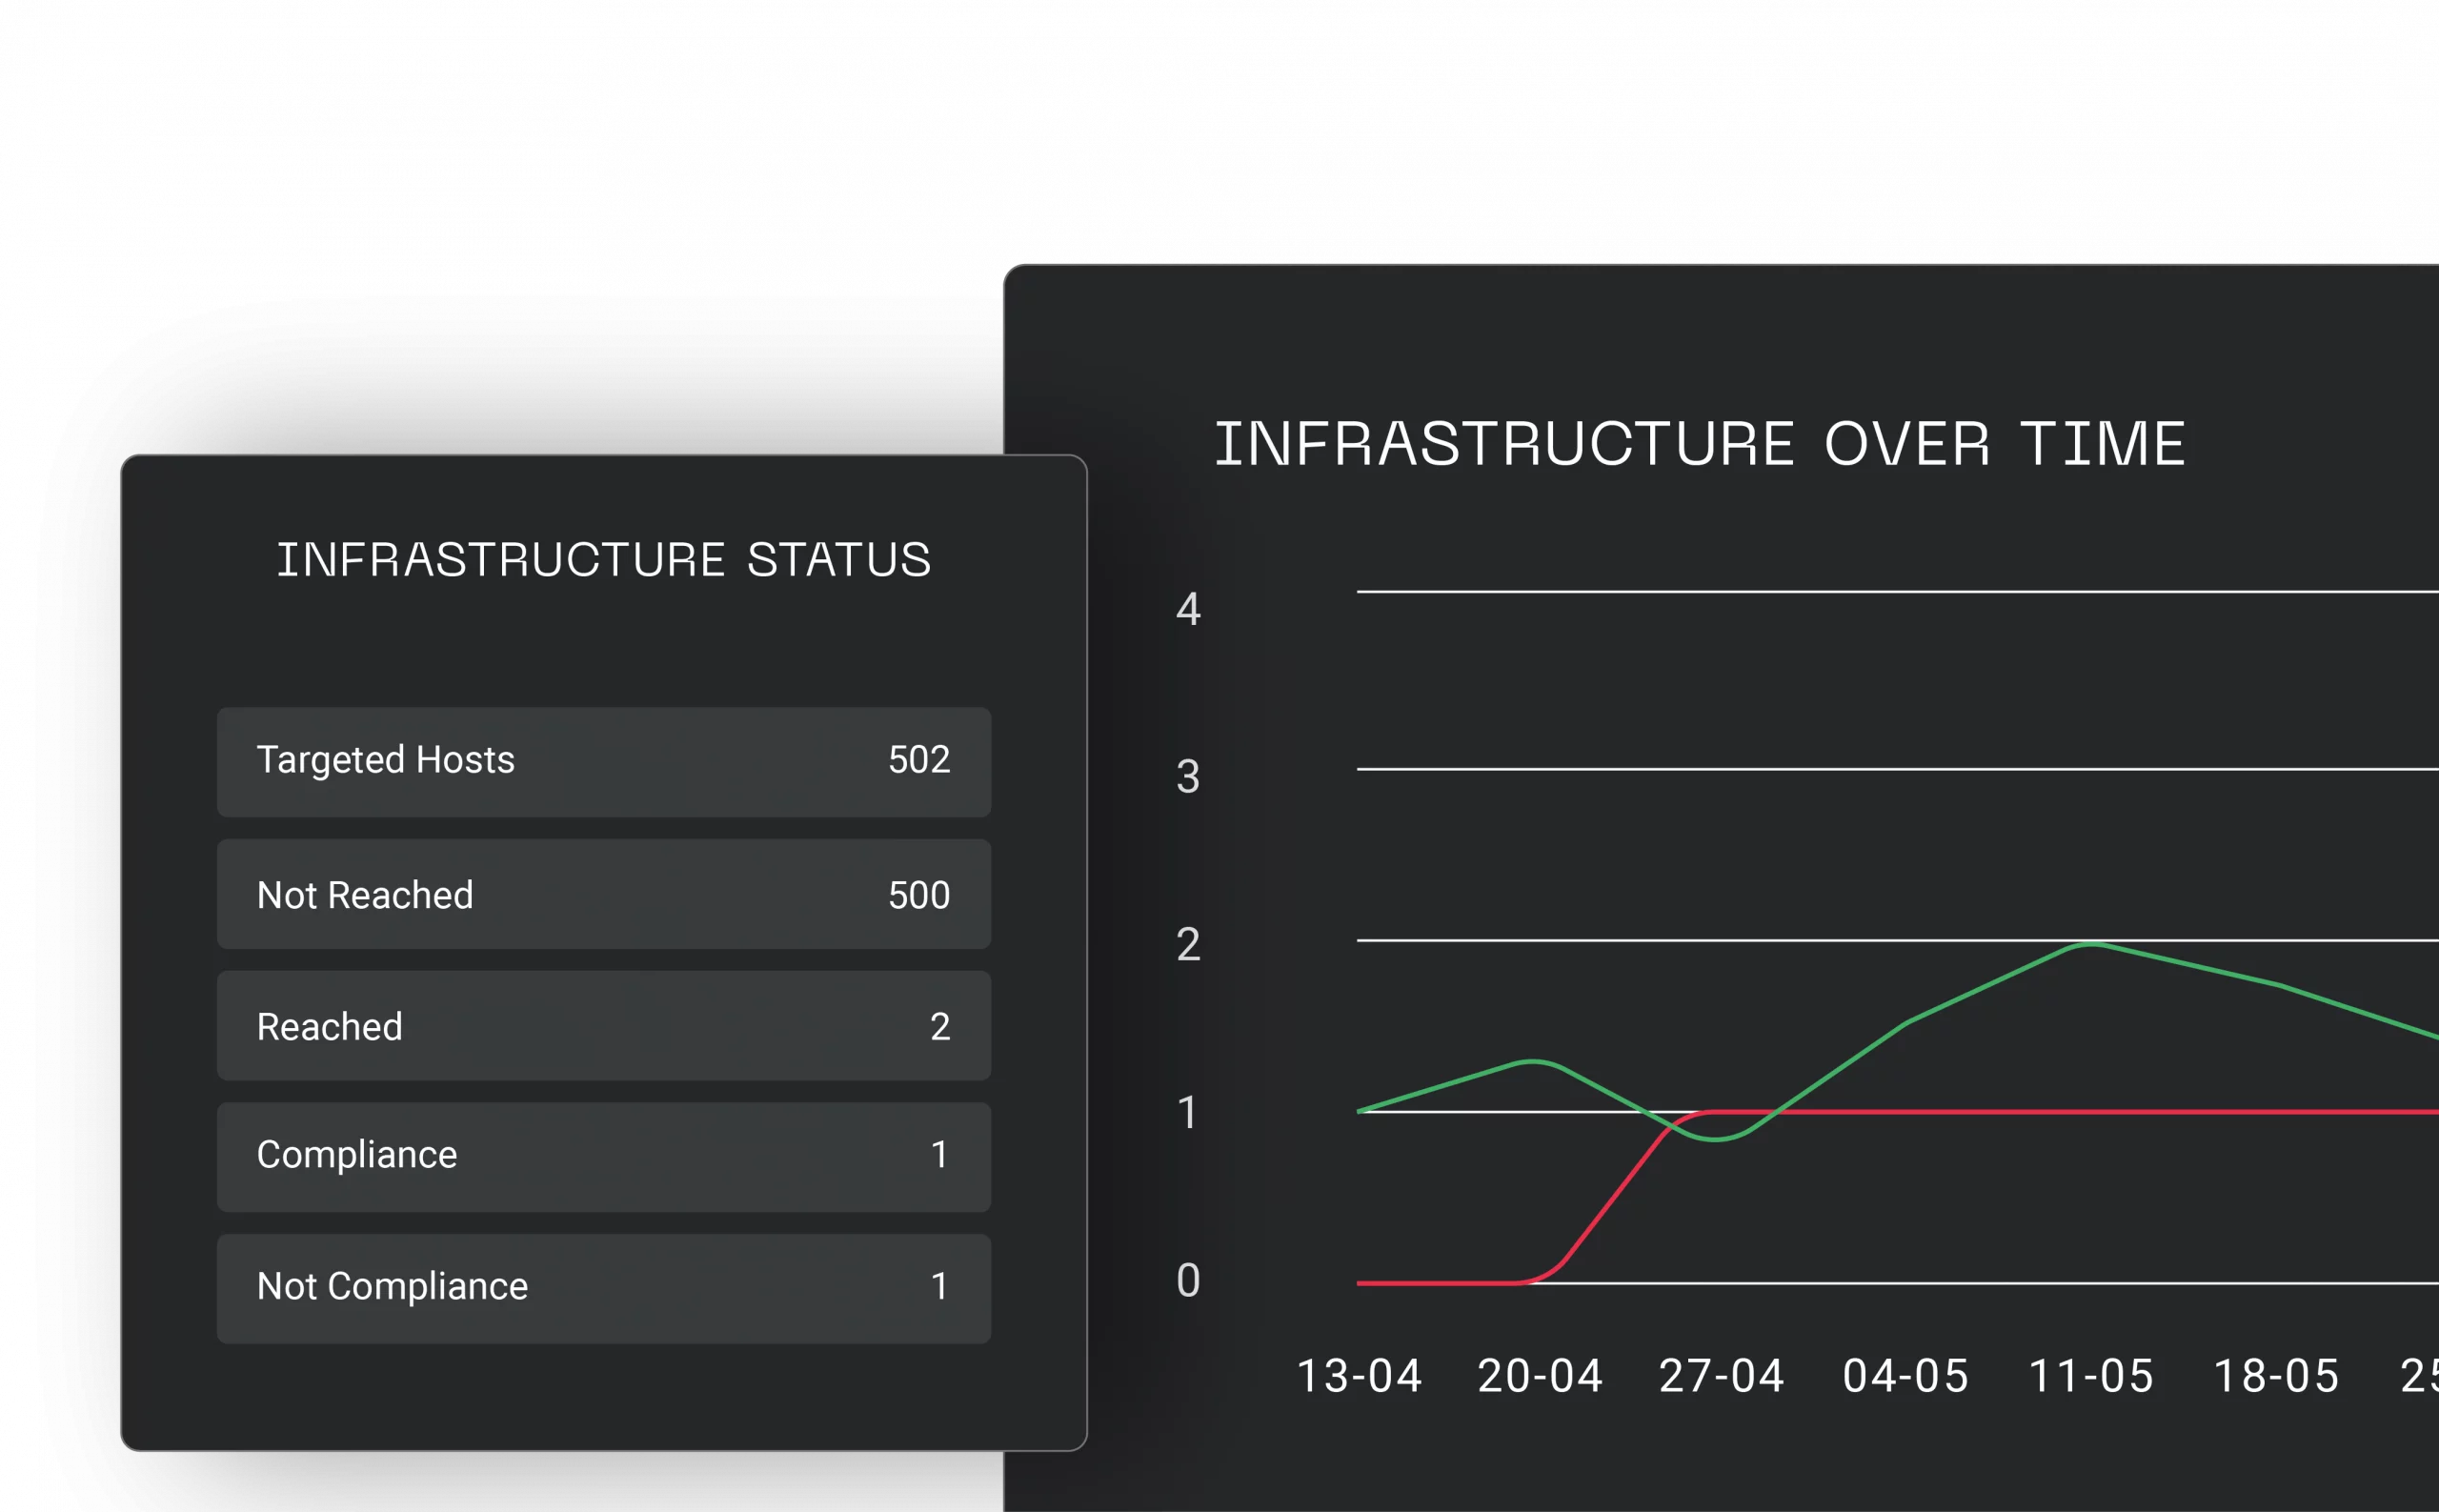Viewport: 2439px width, 1512px height.
Task: Select the 20-04 date label
Action: point(1540,1376)
